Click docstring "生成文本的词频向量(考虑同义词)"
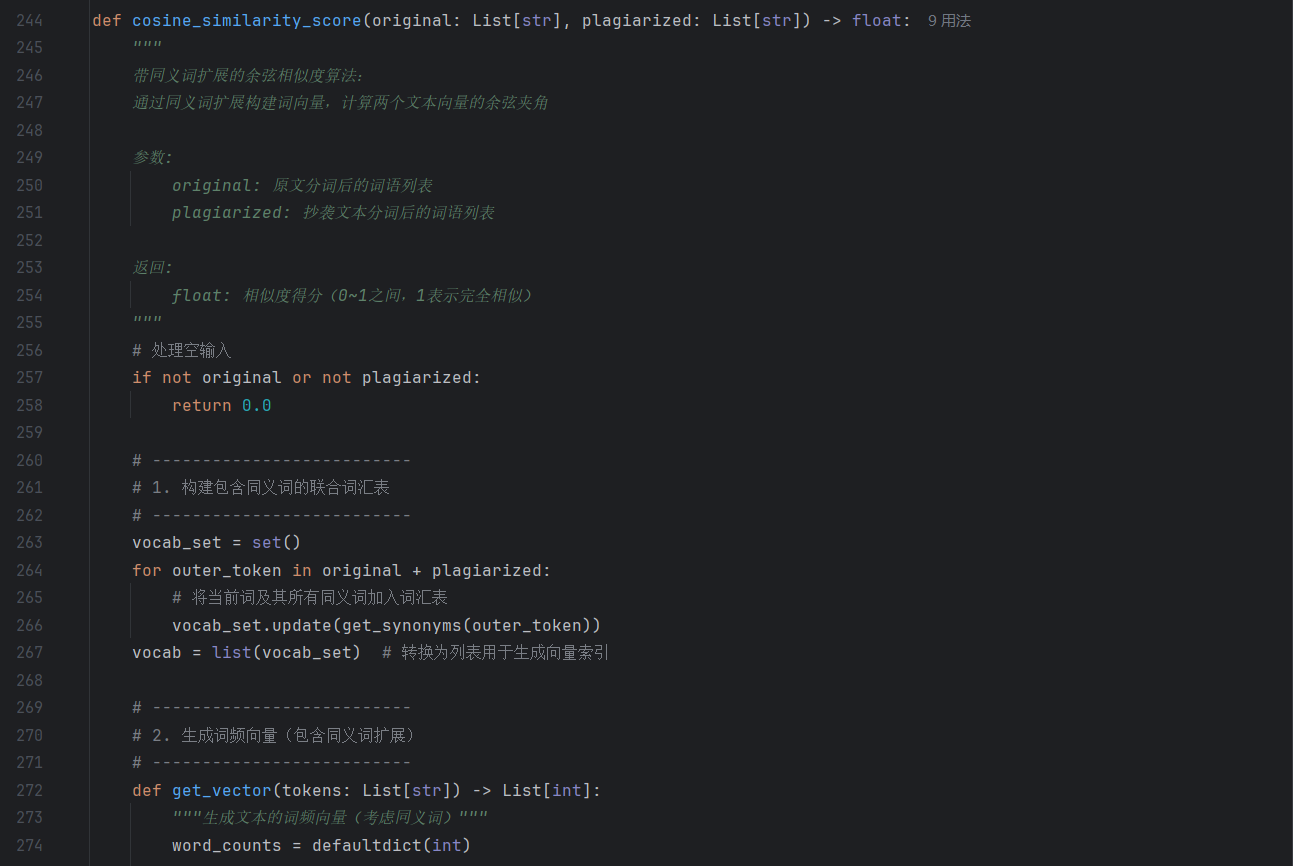The height and width of the screenshot is (866, 1293). click(x=330, y=817)
